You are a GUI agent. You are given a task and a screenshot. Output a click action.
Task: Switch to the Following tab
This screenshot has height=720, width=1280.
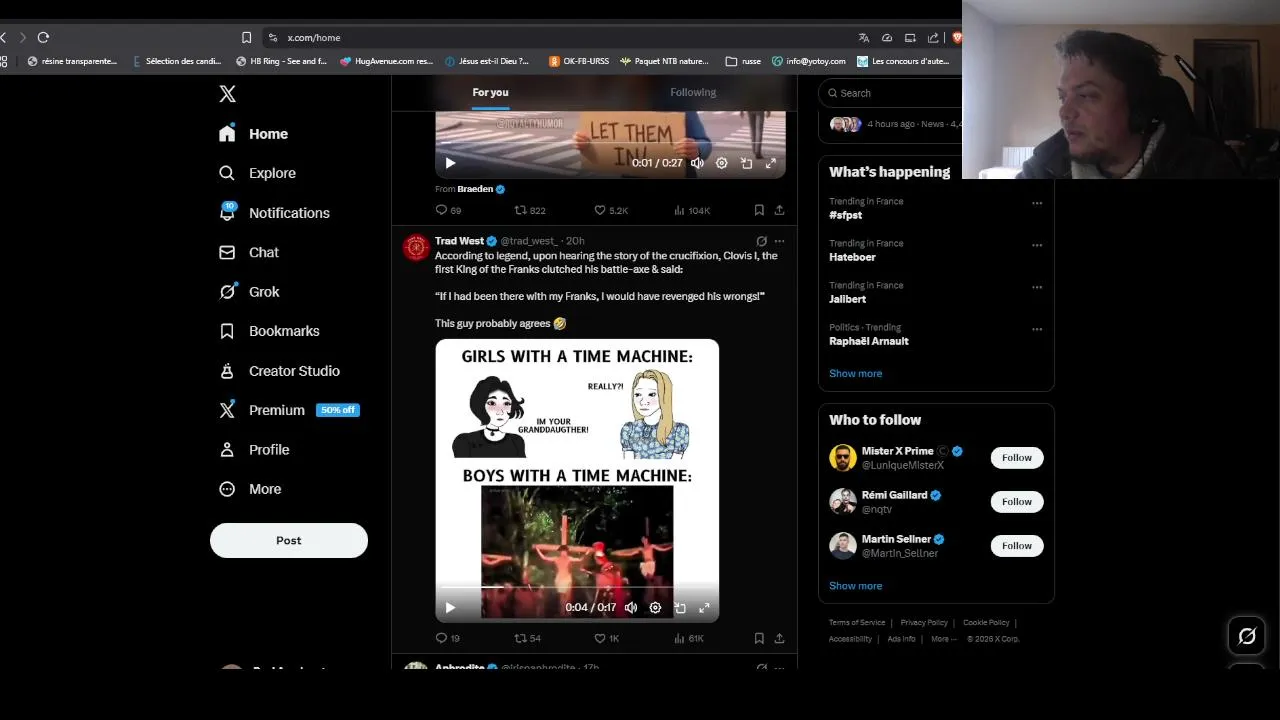tap(693, 92)
